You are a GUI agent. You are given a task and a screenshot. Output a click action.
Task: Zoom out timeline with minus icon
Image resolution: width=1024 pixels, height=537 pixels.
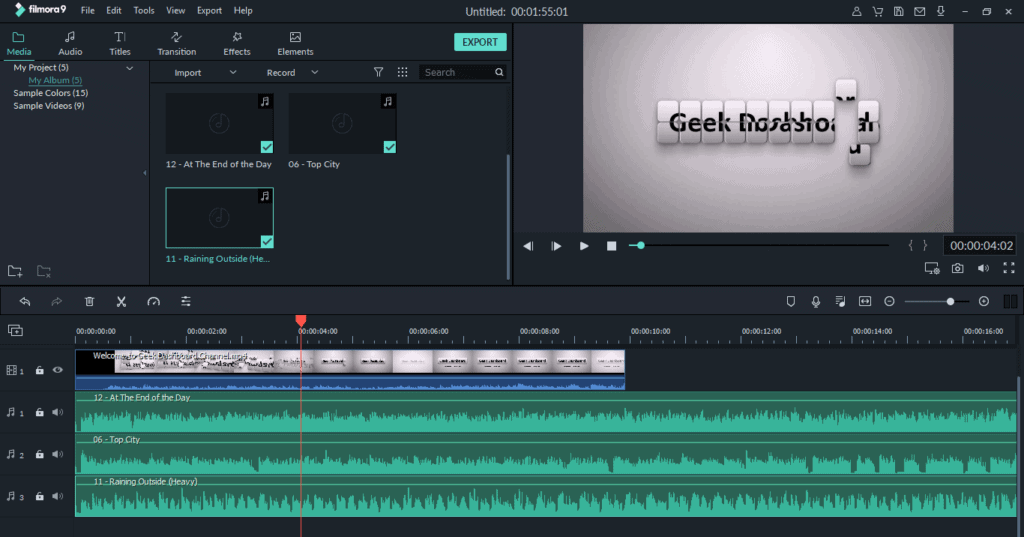tap(889, 301)
